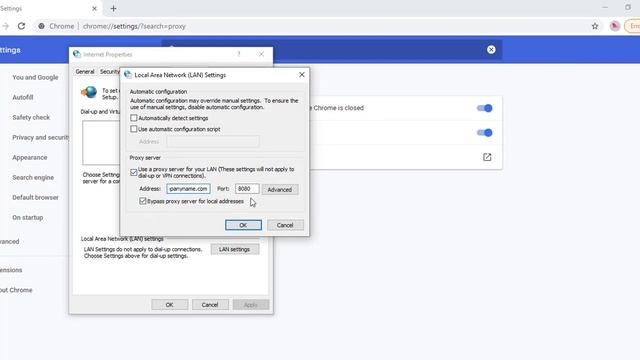Reload the page with the refresh icon
This screenshot has height=360, width=640.
click(21, 26)
